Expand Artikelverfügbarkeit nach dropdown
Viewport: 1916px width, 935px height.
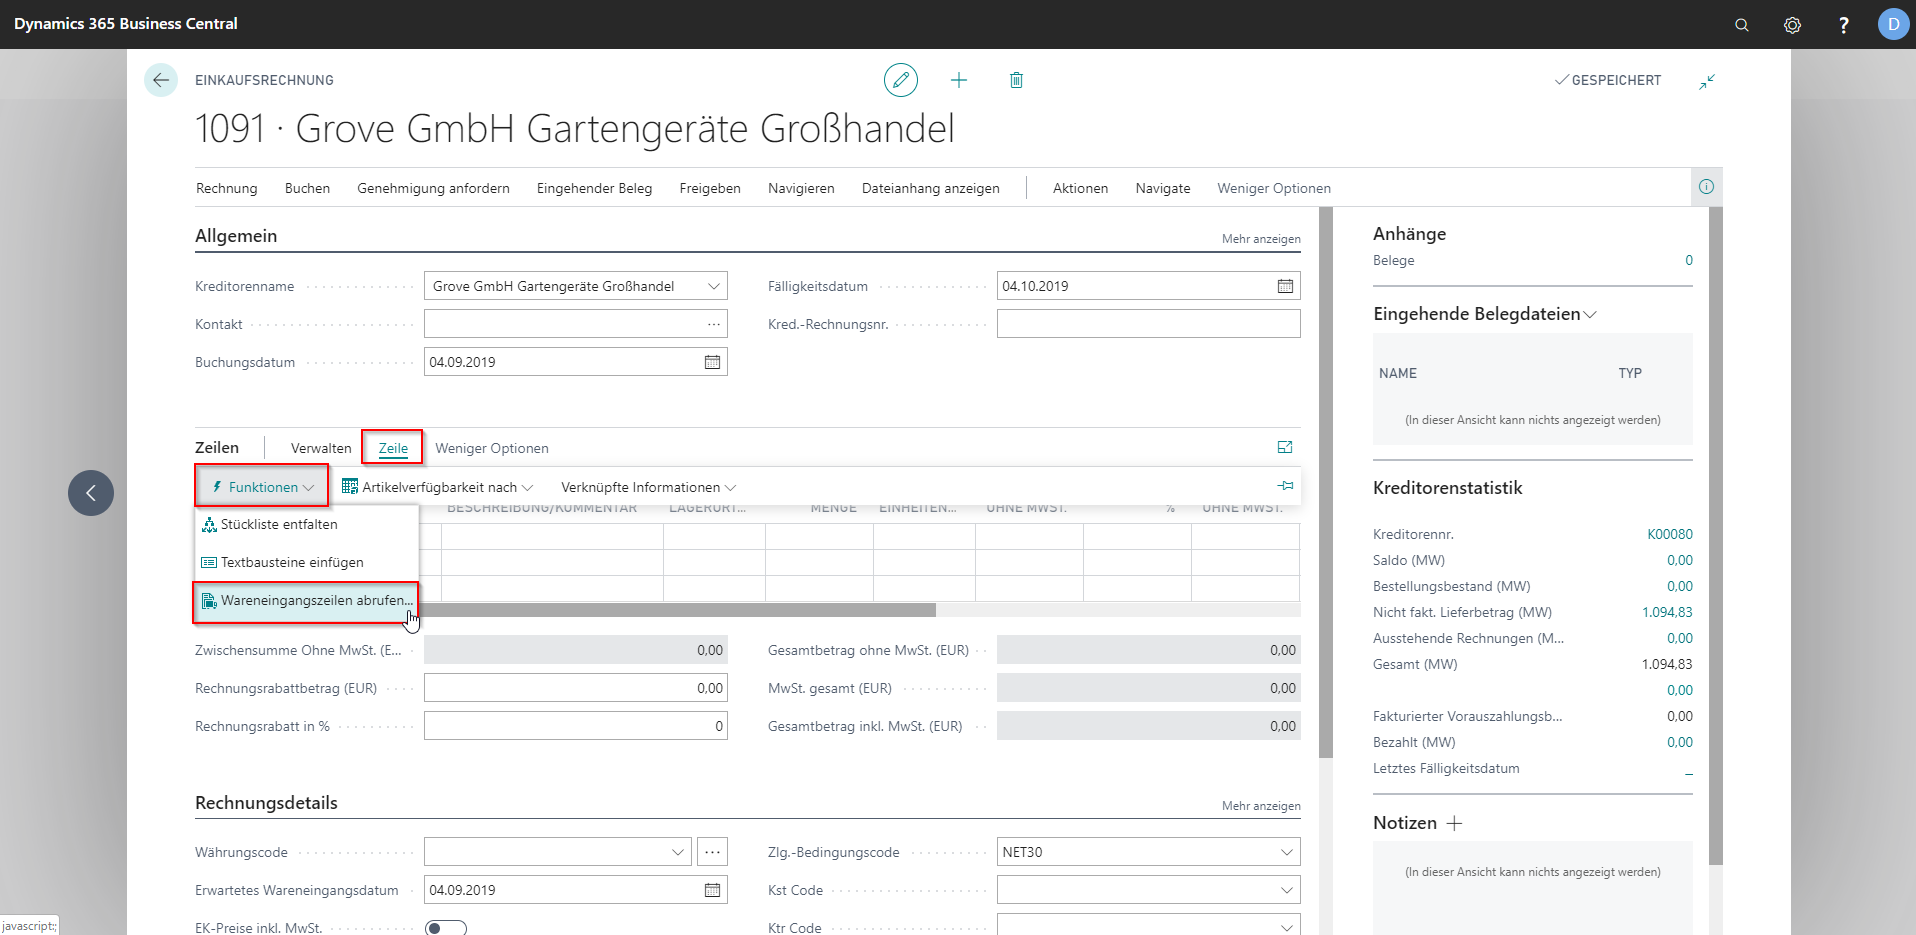tap(437, 487)
